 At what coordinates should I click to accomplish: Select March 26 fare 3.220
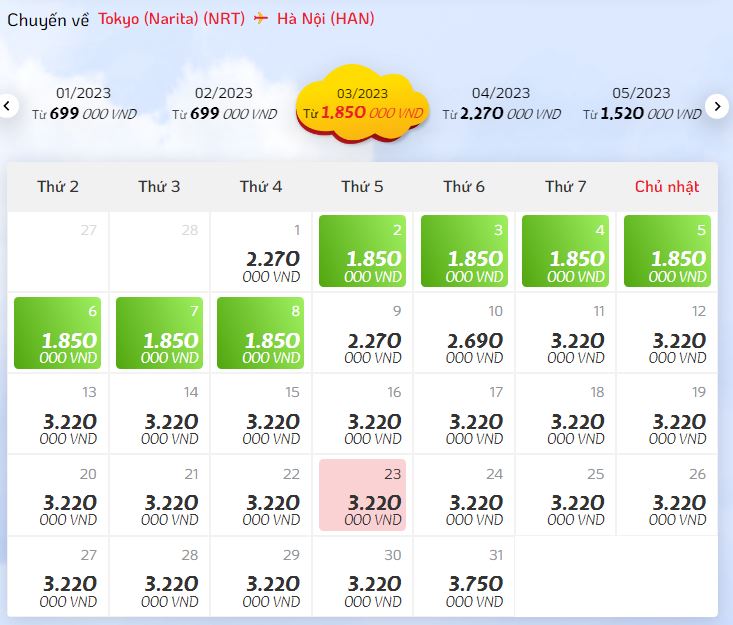coord(667,496)
